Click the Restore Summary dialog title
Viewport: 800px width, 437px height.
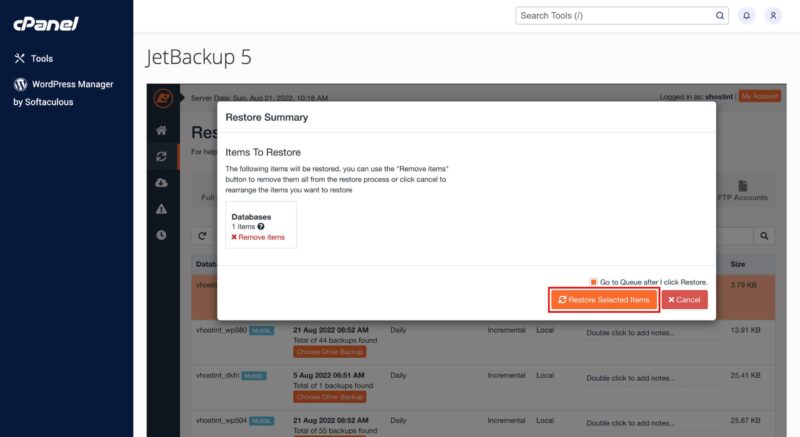[x=267, y=117]
